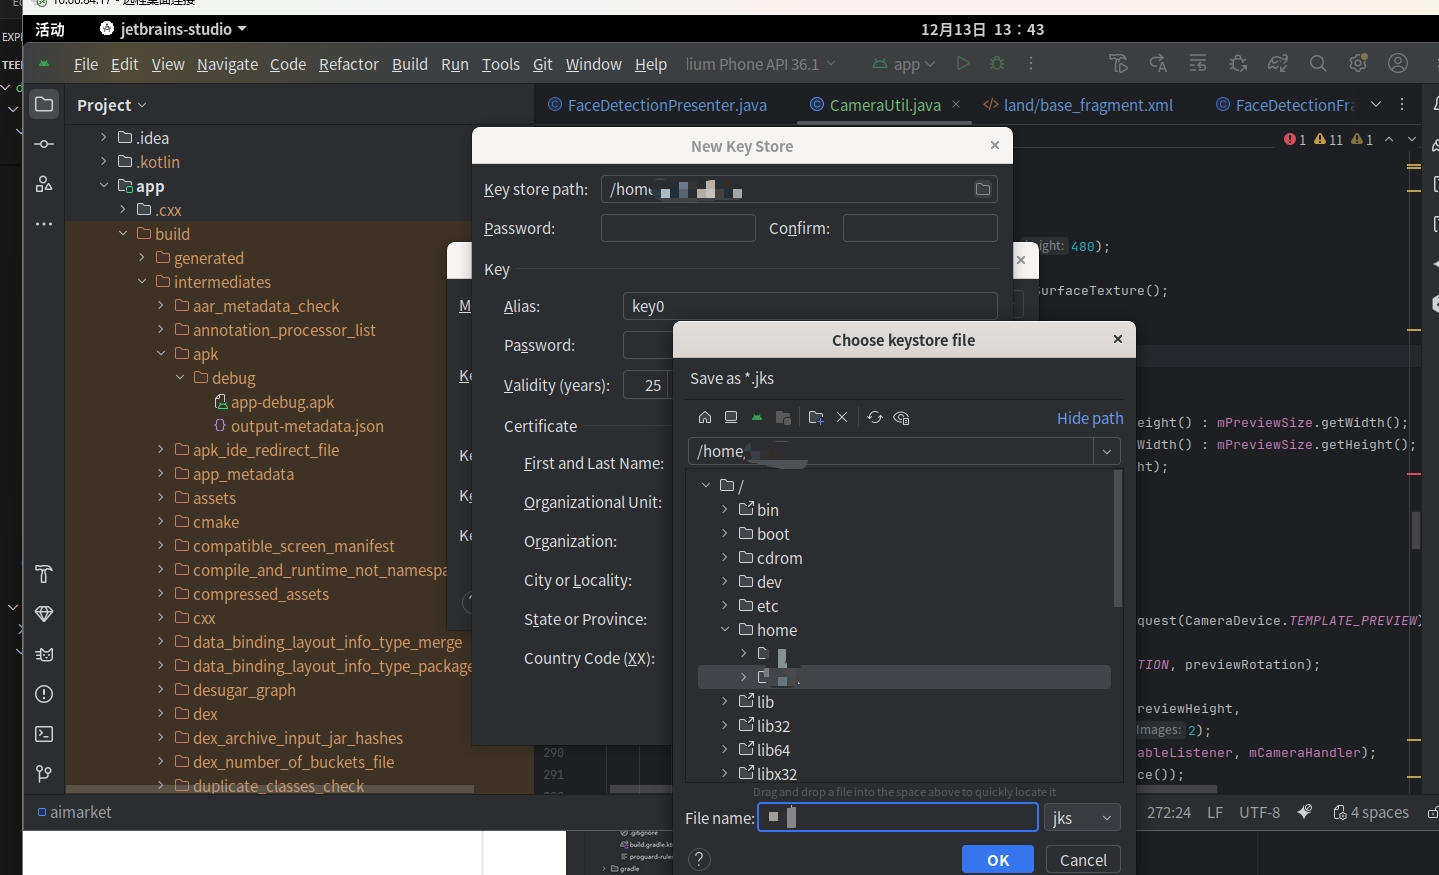The width and height of the screenshot is (1439, 875).
Task: Open the Terminal tool window
Action: tap(44, 735)
